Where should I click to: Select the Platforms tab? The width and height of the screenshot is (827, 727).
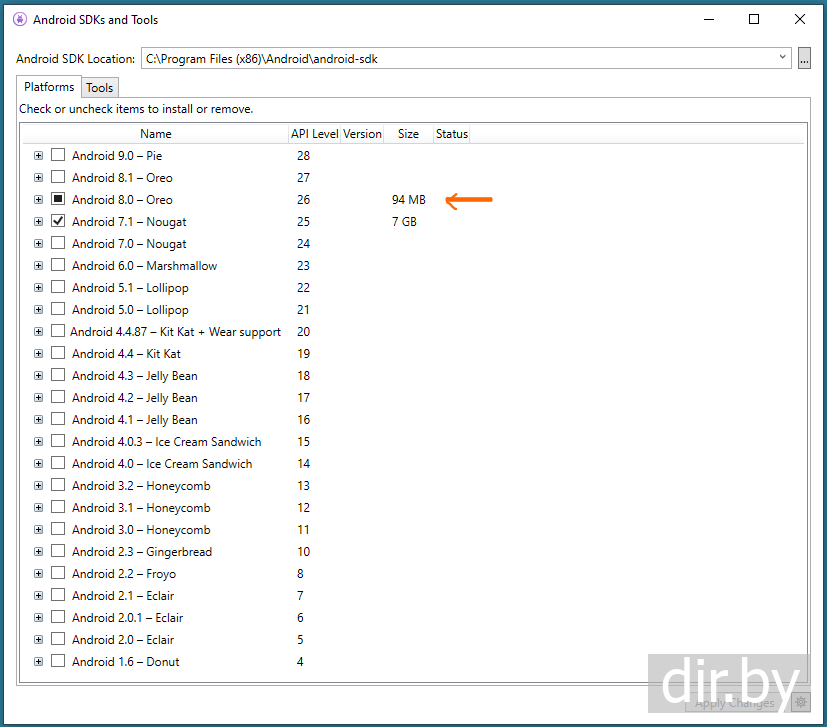pos(49,87)
